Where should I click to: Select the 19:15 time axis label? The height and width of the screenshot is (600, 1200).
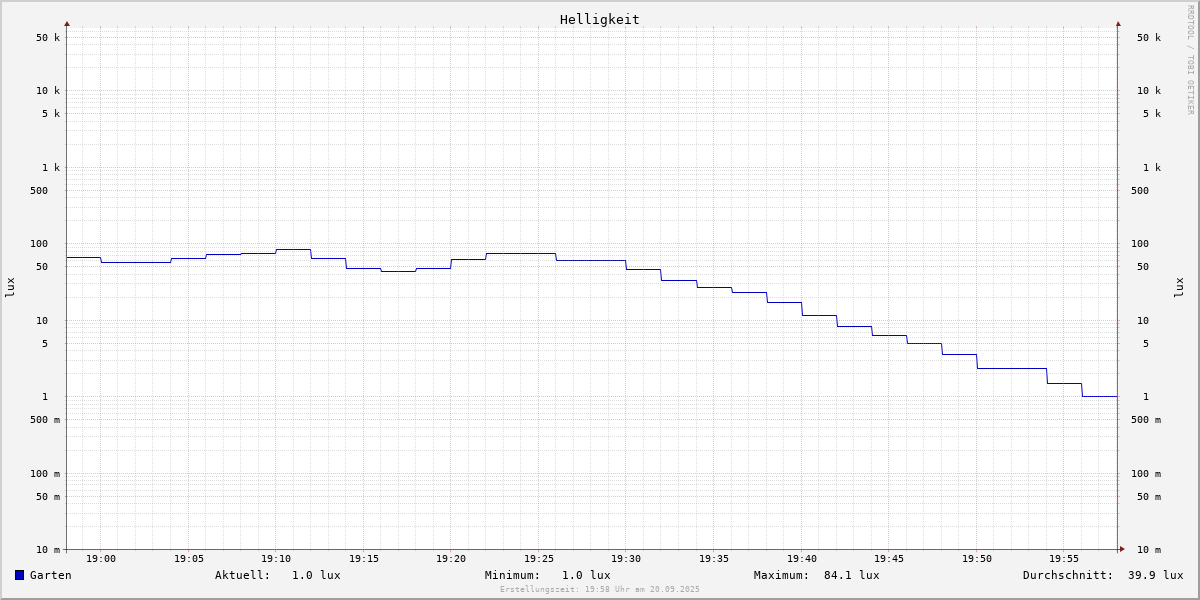(364, 559)
